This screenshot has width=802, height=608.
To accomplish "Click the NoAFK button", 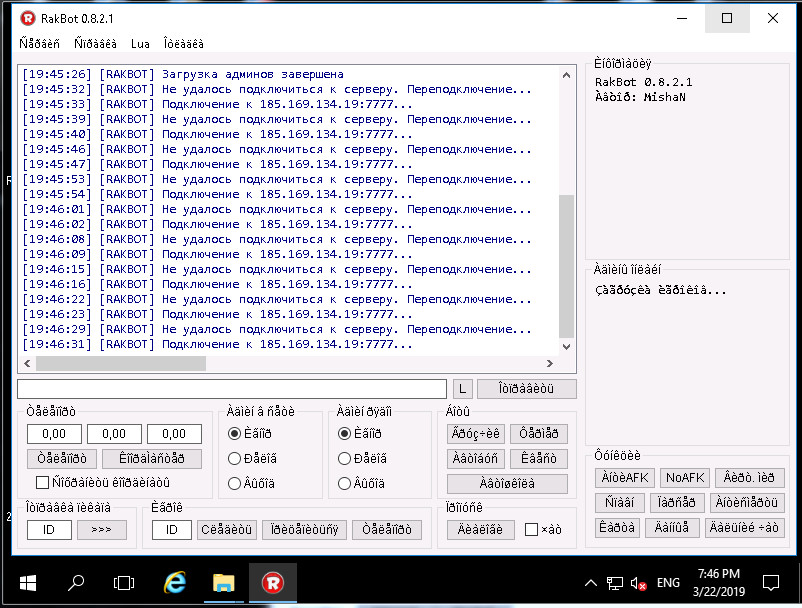I will (685, 478).
